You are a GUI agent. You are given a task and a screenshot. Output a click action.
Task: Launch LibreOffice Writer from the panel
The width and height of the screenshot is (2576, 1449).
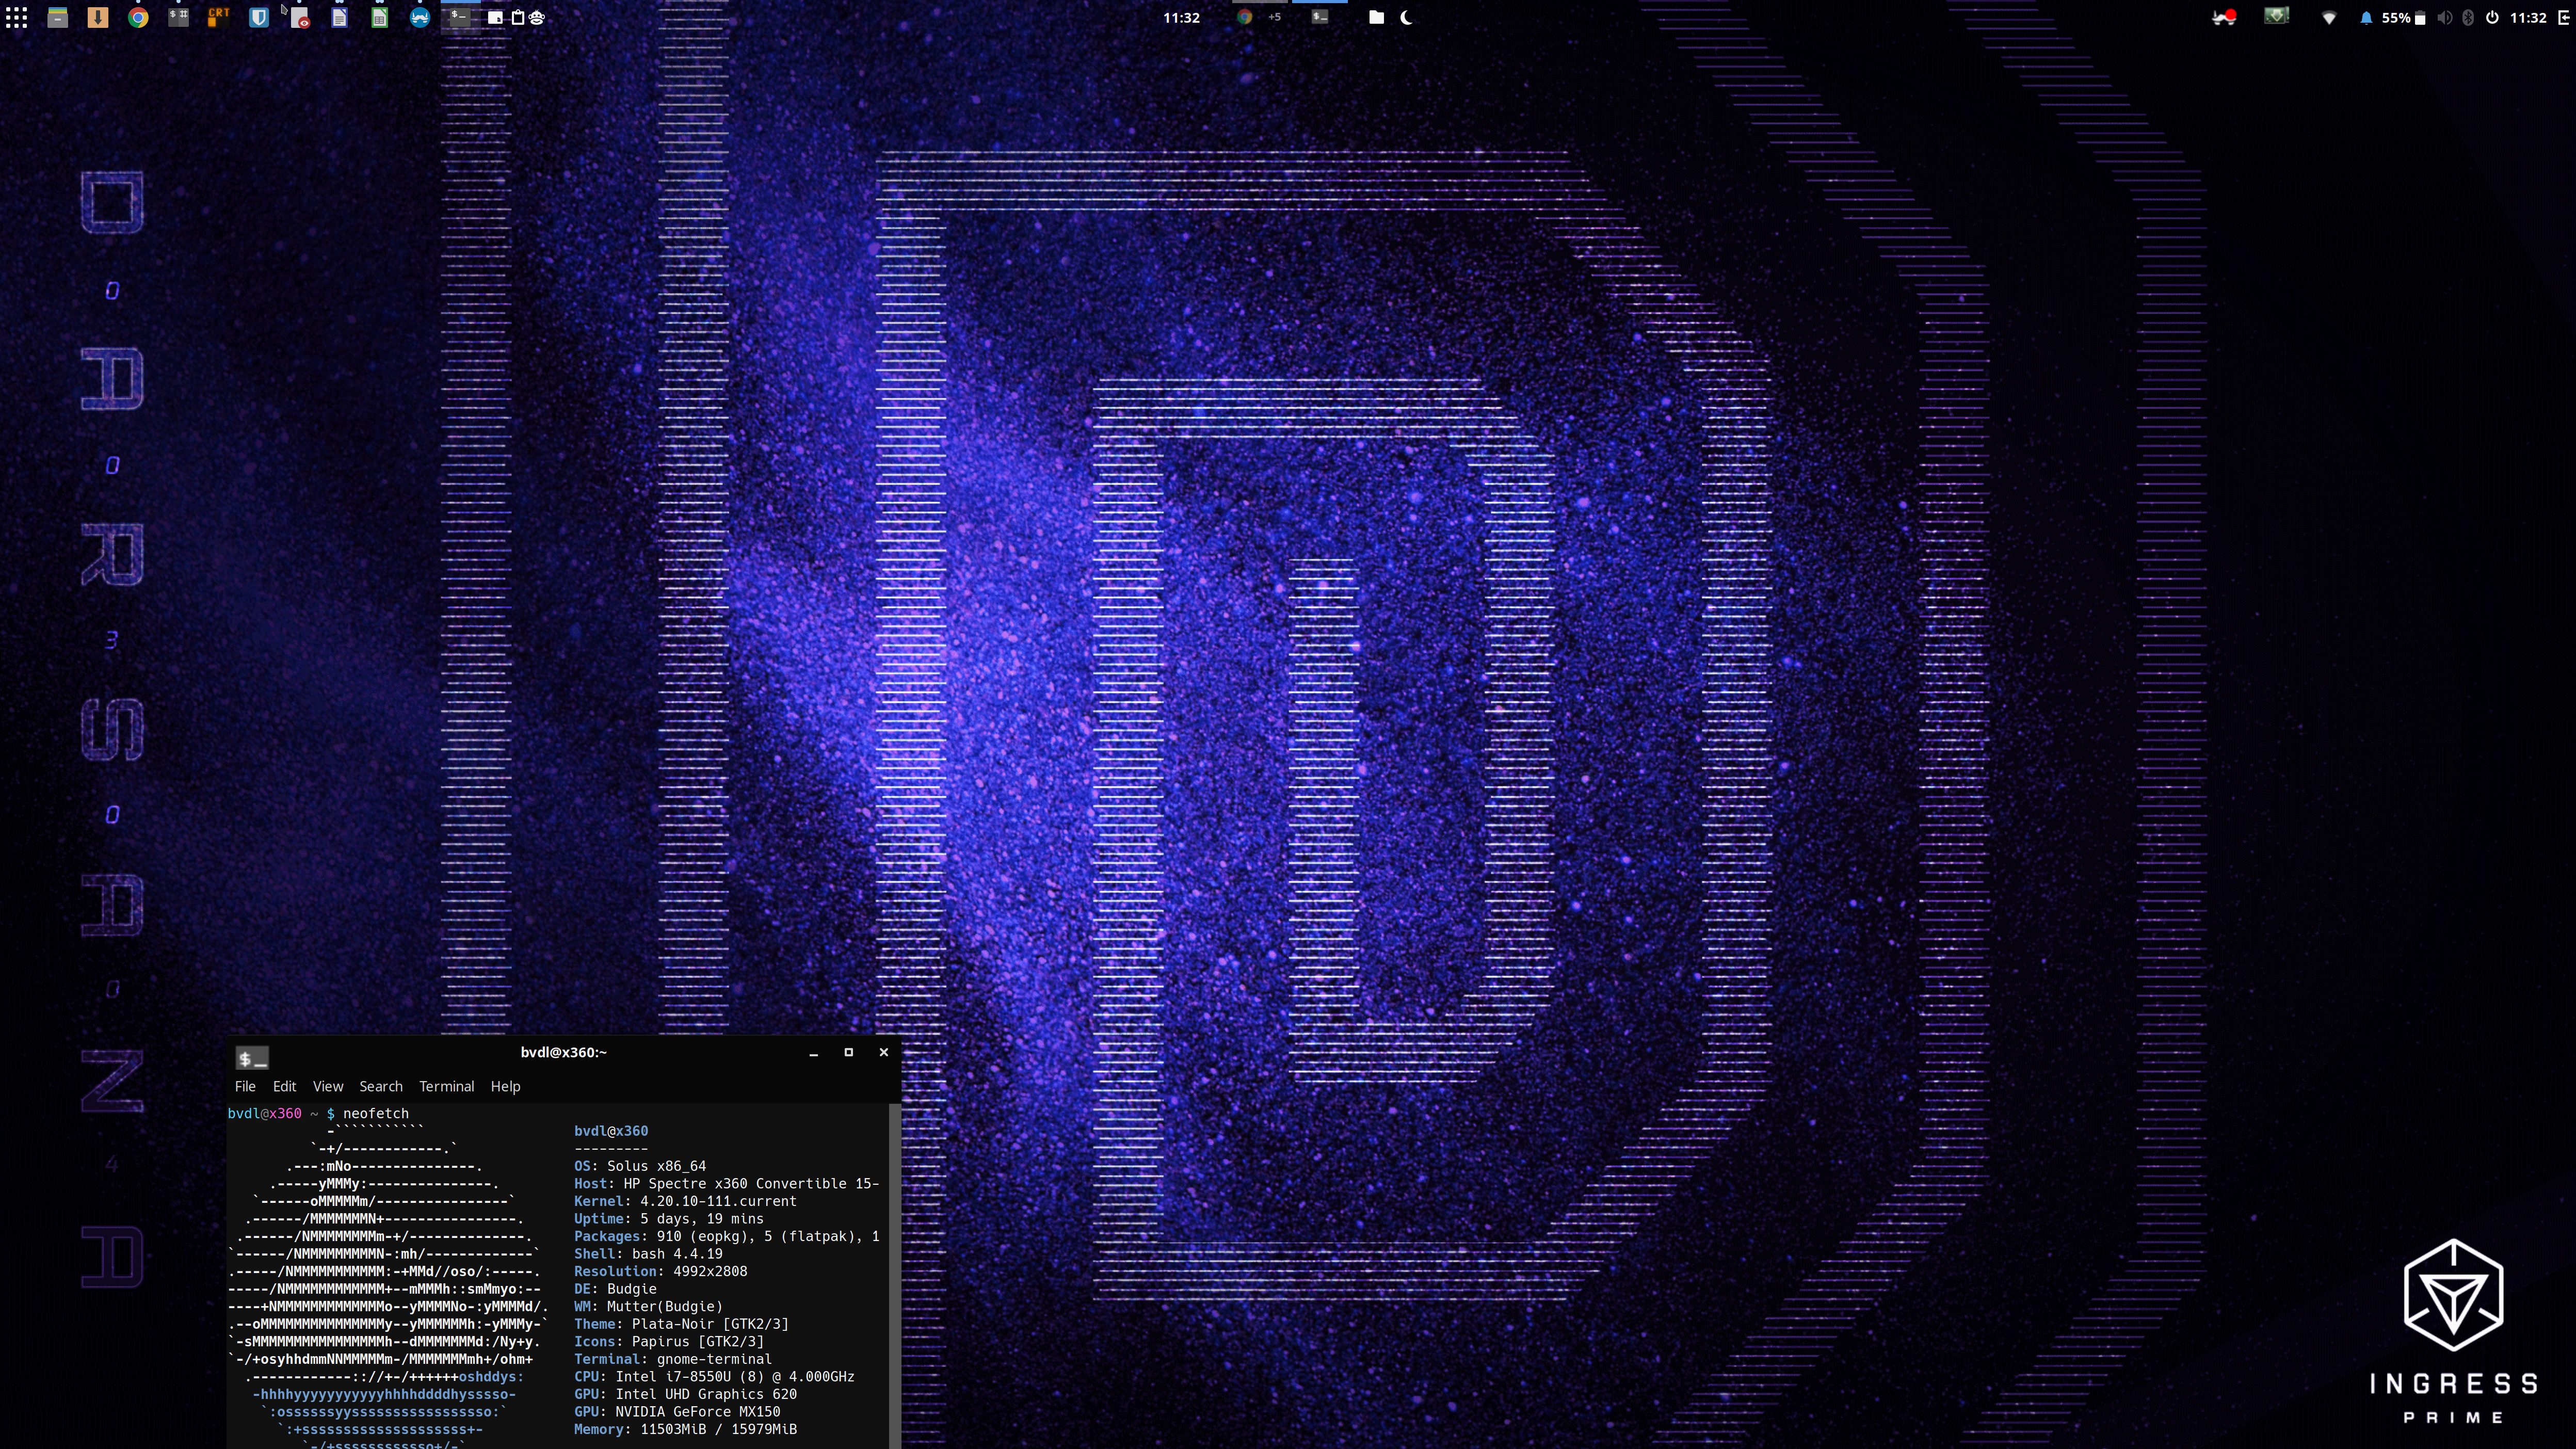click(339, 17)
